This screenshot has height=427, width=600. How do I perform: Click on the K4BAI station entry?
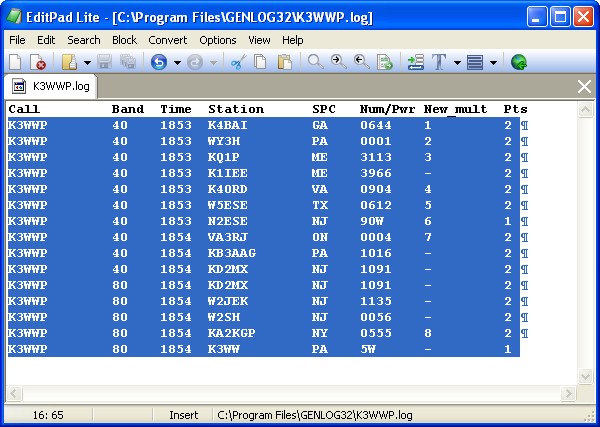click(228, 125)
